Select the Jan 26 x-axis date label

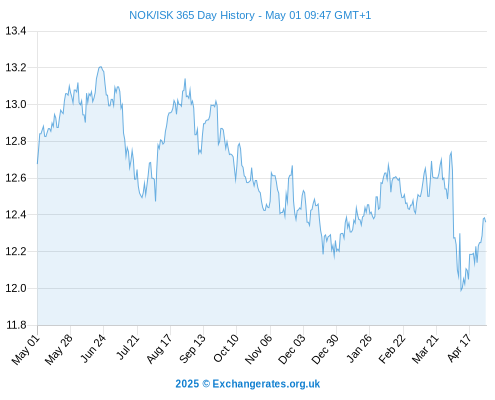[x=359, y=348]
